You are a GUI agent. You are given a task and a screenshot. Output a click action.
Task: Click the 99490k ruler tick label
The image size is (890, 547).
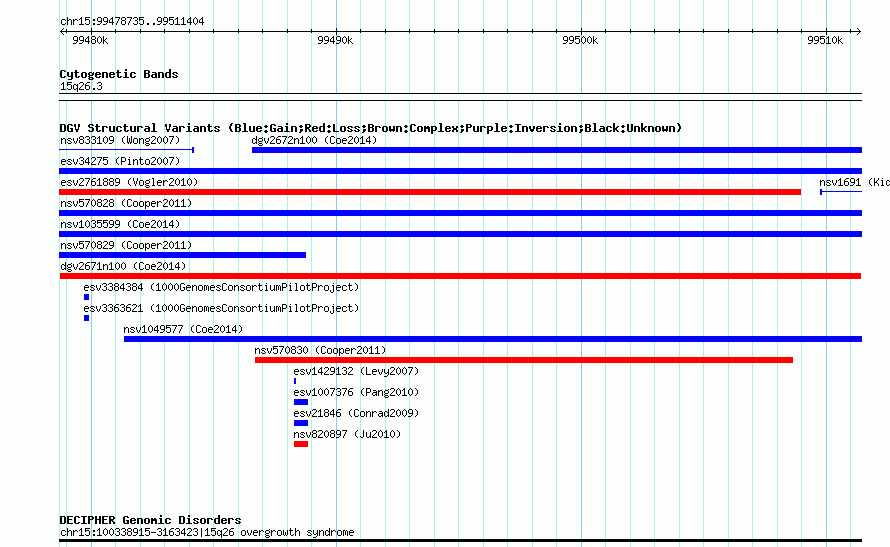(335, 40)
